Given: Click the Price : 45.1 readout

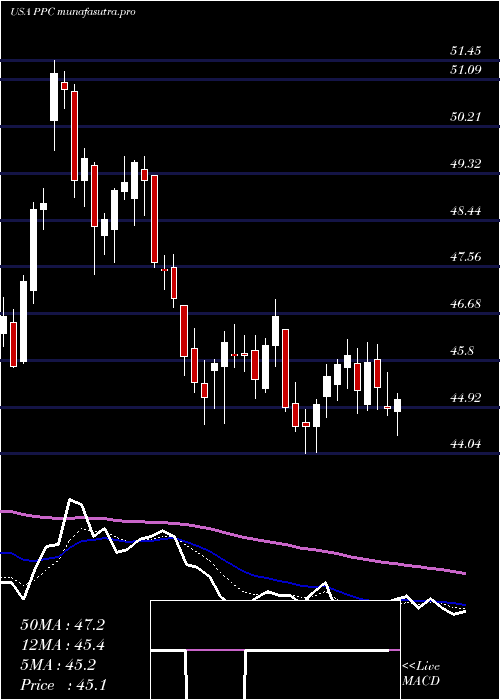Looking at the screenshot, I should pyautogui.click(x=62, y=685).
